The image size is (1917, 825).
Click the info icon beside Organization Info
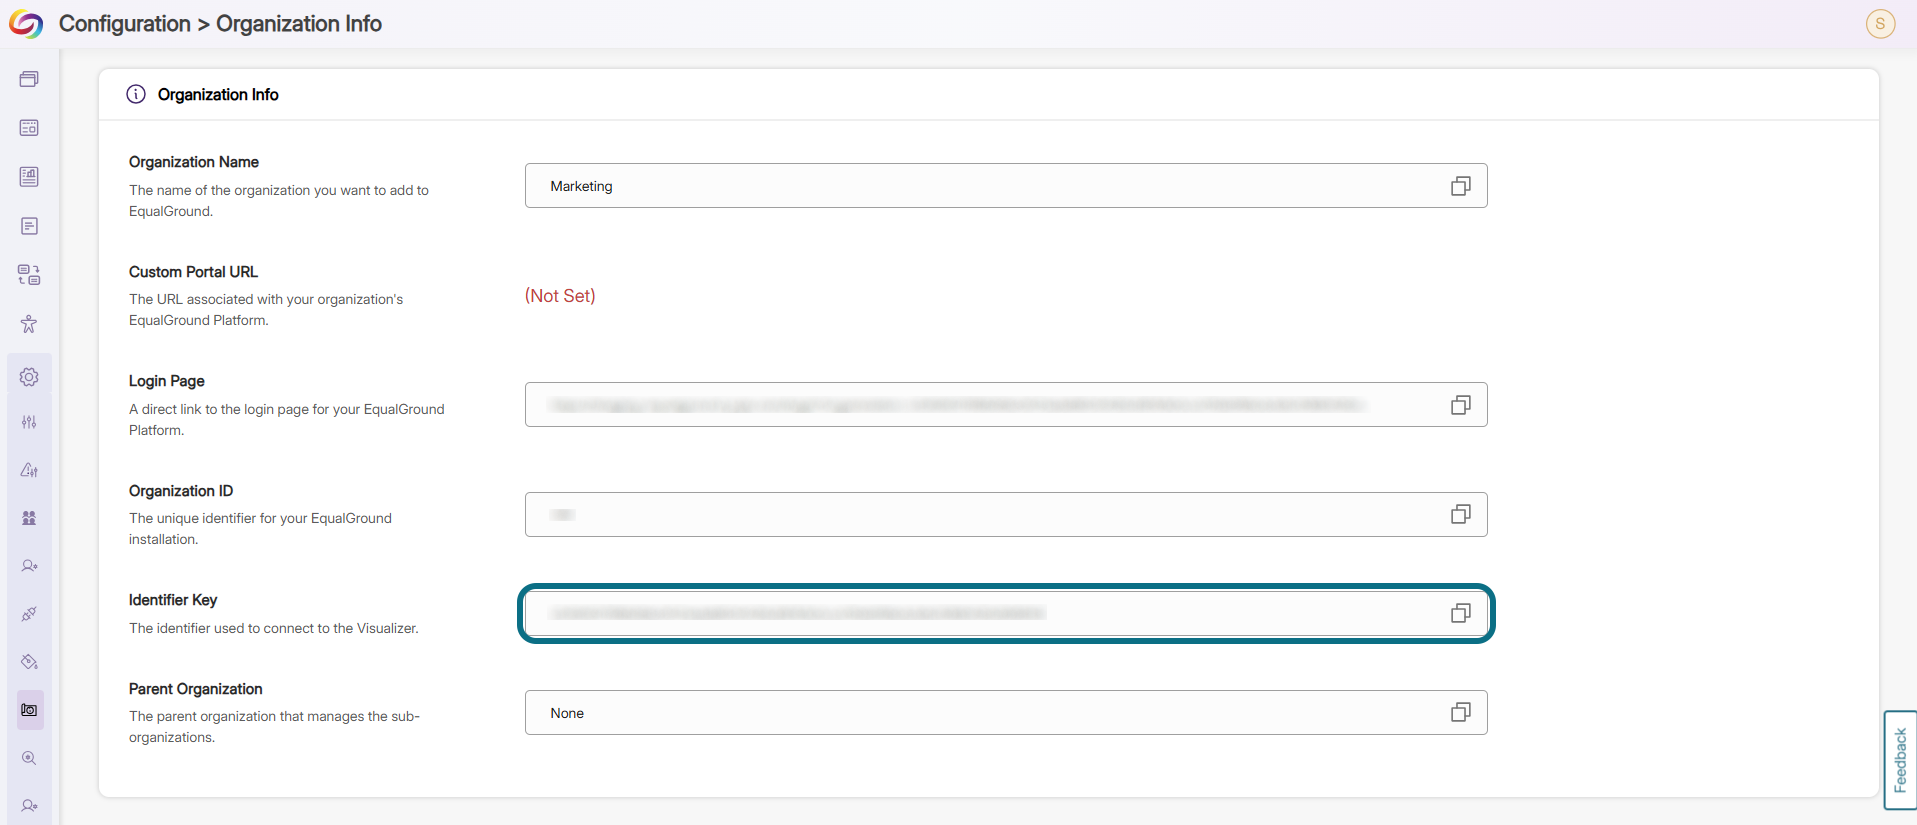[136, 94]
